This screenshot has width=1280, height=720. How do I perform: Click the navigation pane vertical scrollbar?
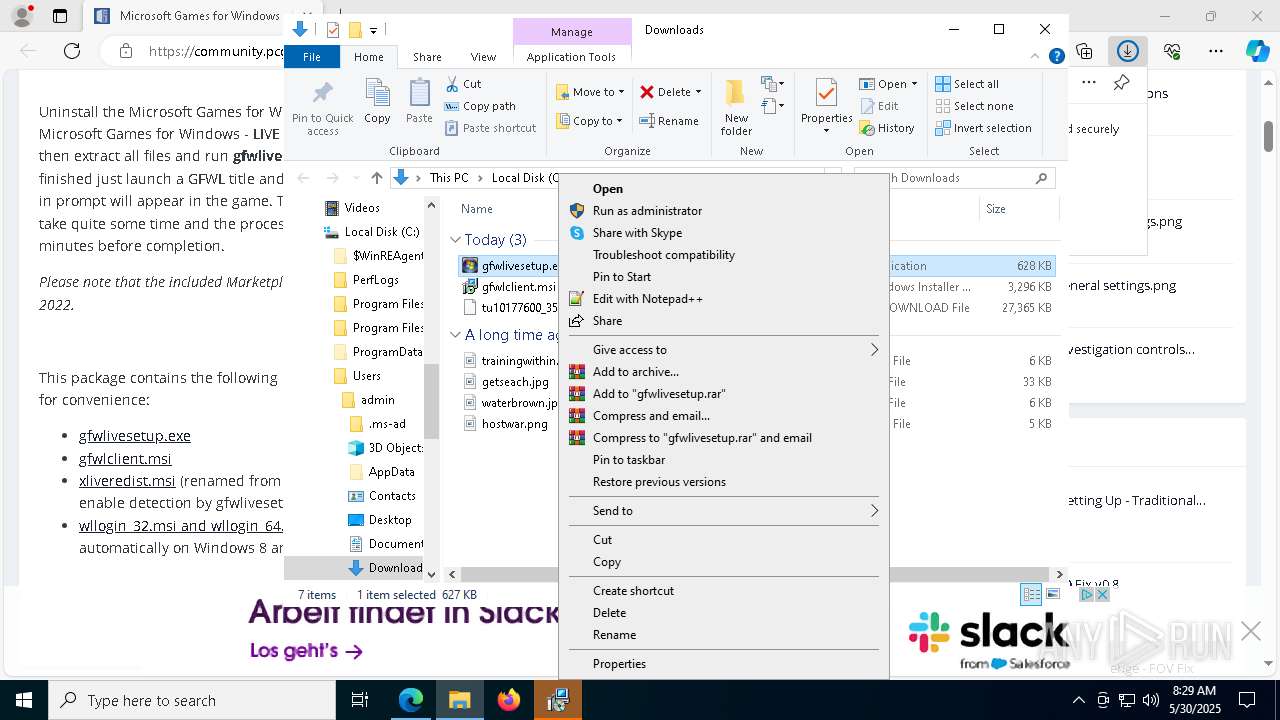tap(432, 400)
